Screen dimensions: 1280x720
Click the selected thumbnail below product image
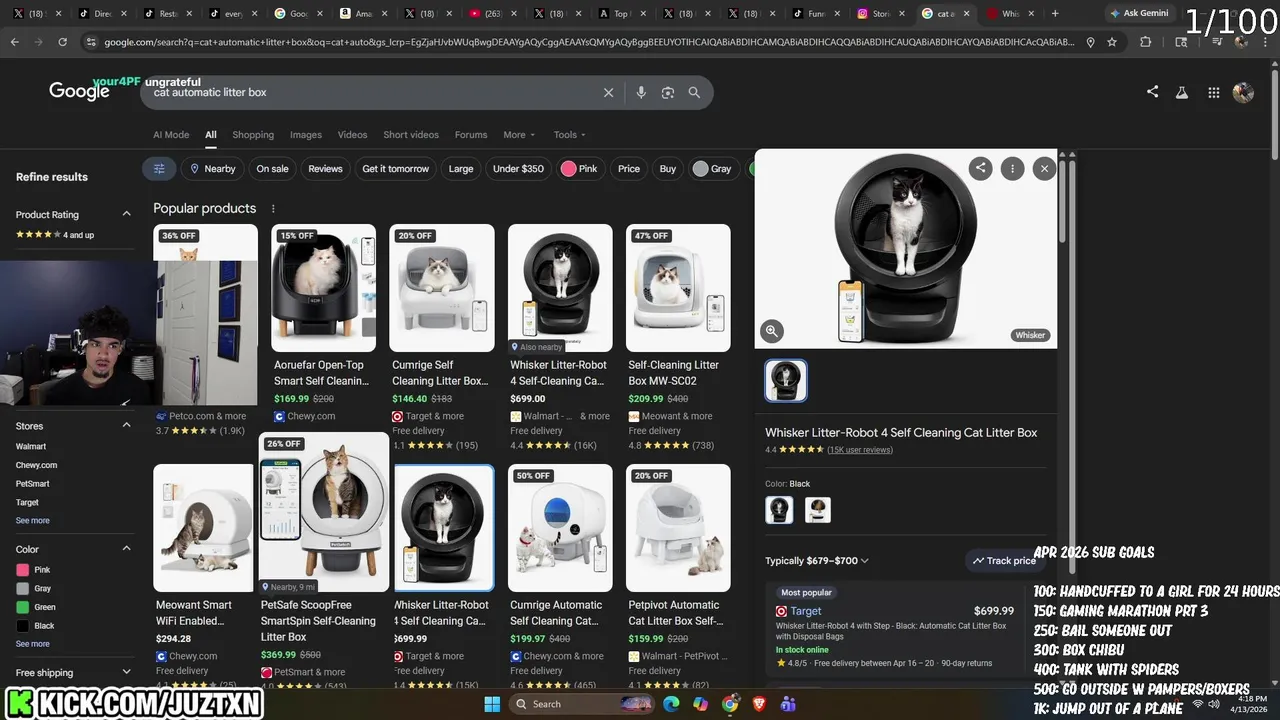(x=786, y=380)
